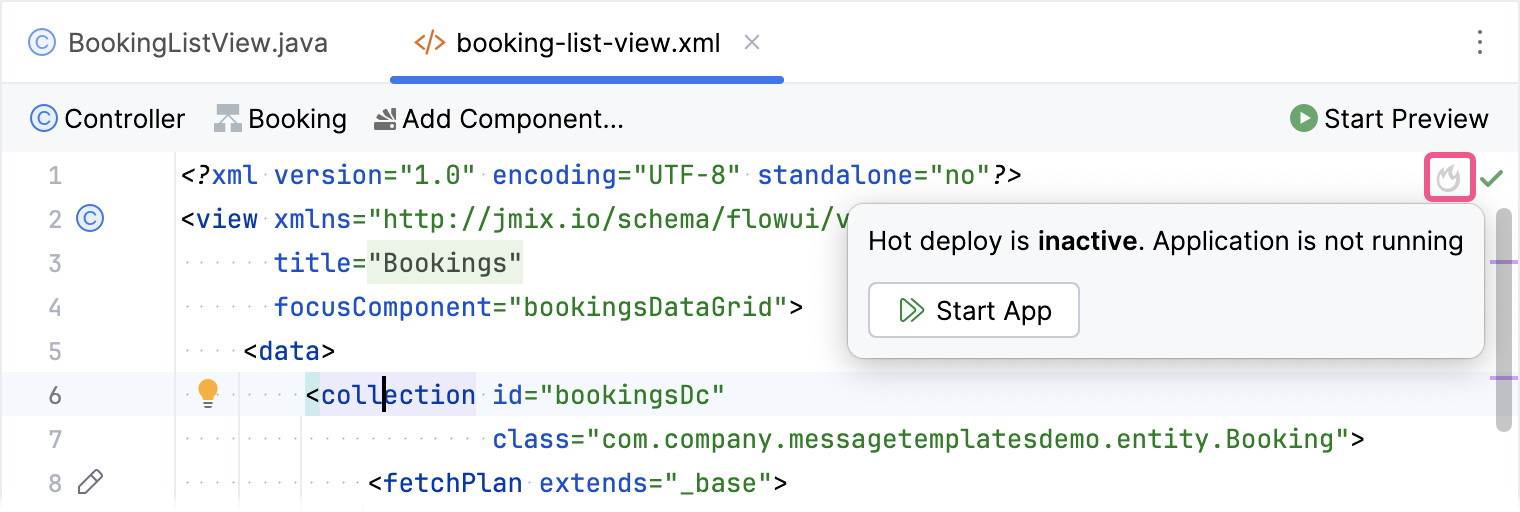Click the green inspection checkmark icon
1520x512 pixels.
[x=1492, y=179]
